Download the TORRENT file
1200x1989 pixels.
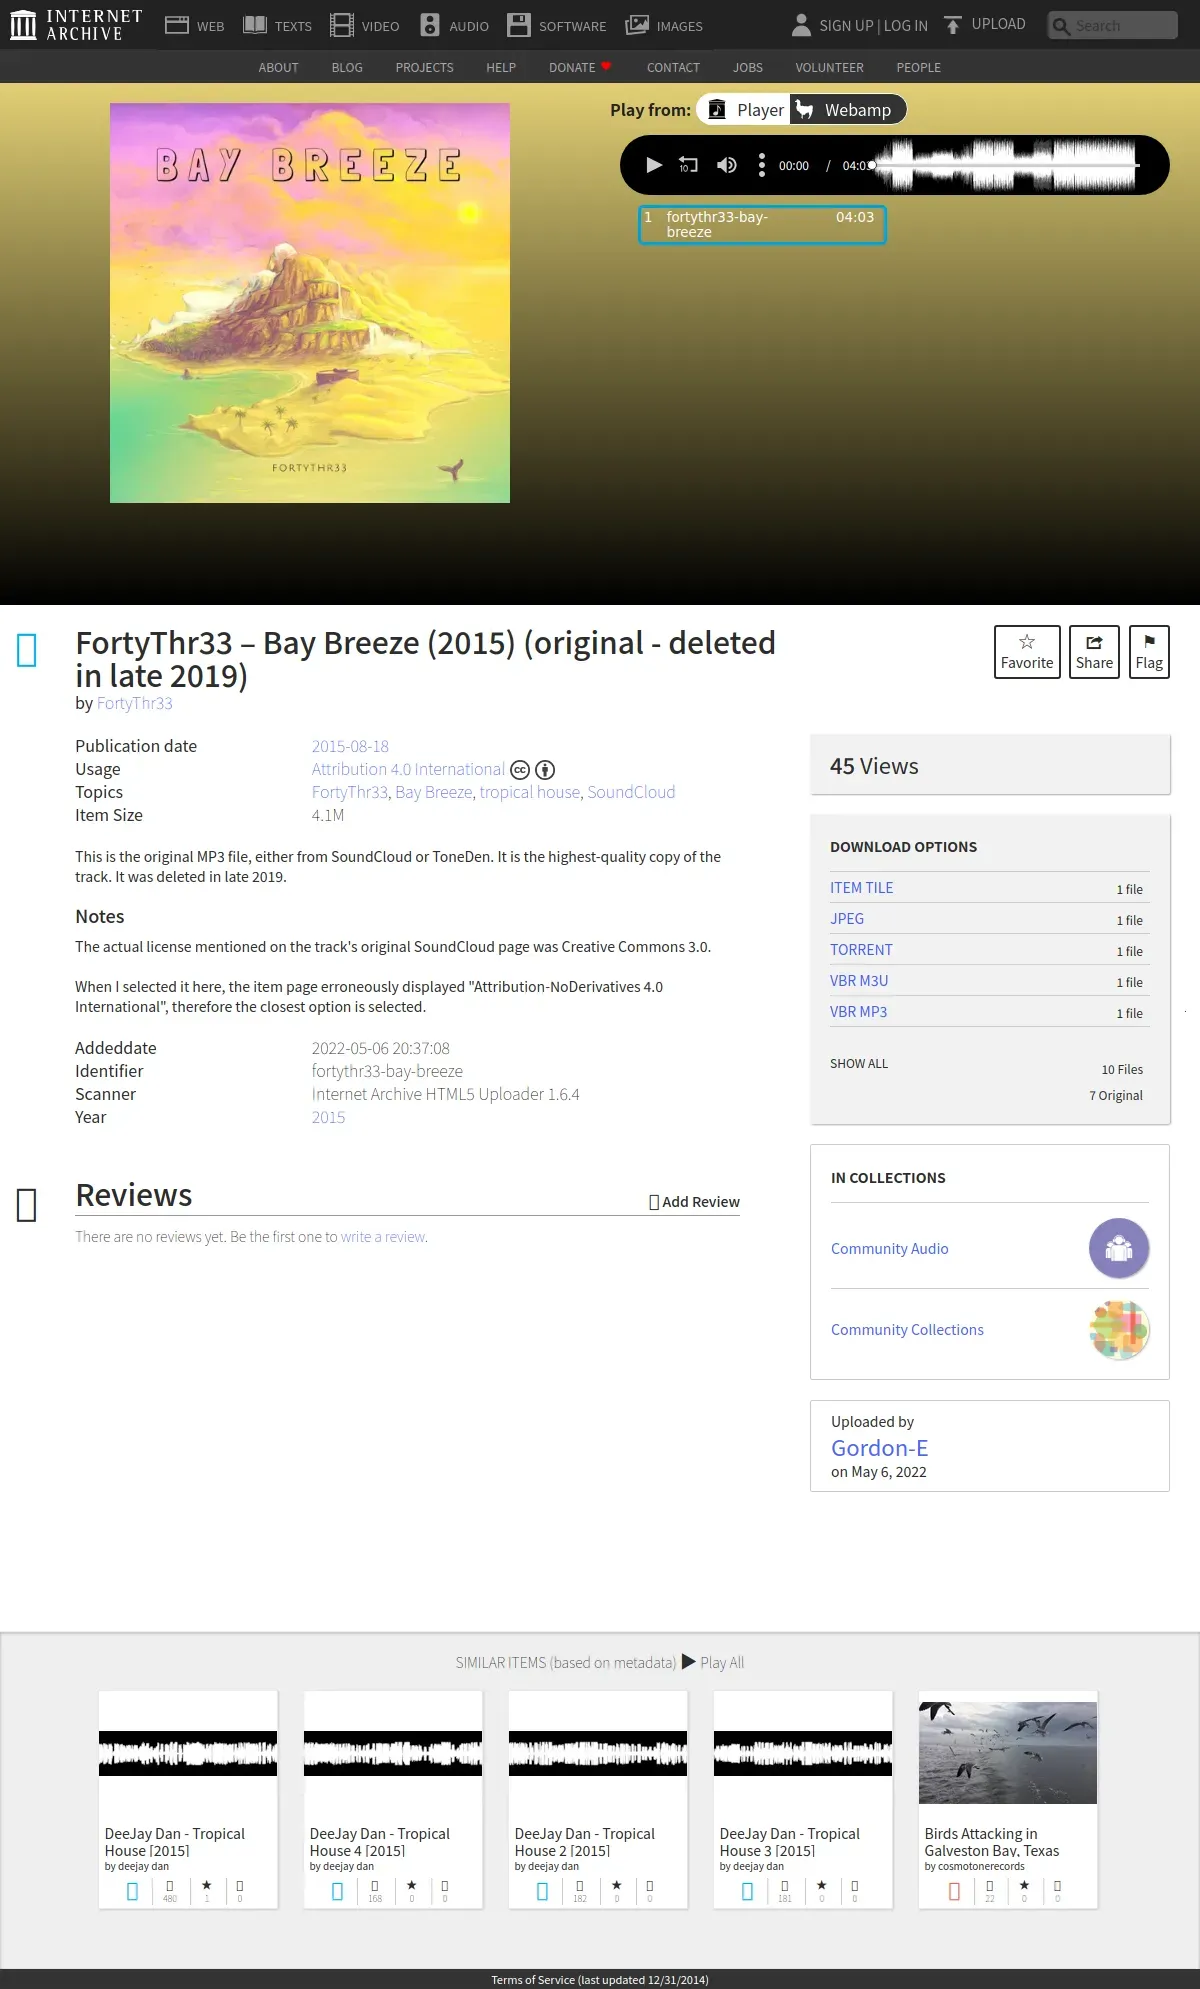tap(861, 950)
